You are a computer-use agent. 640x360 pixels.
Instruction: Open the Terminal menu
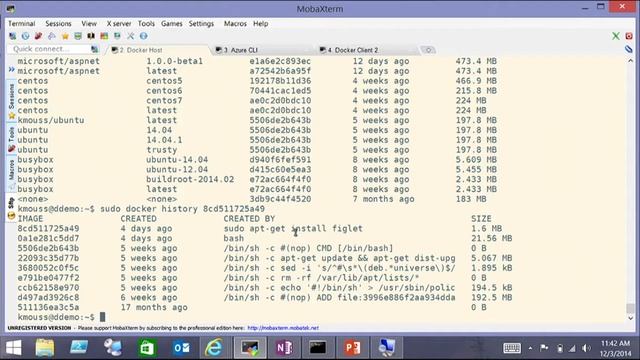pos(22,24)
